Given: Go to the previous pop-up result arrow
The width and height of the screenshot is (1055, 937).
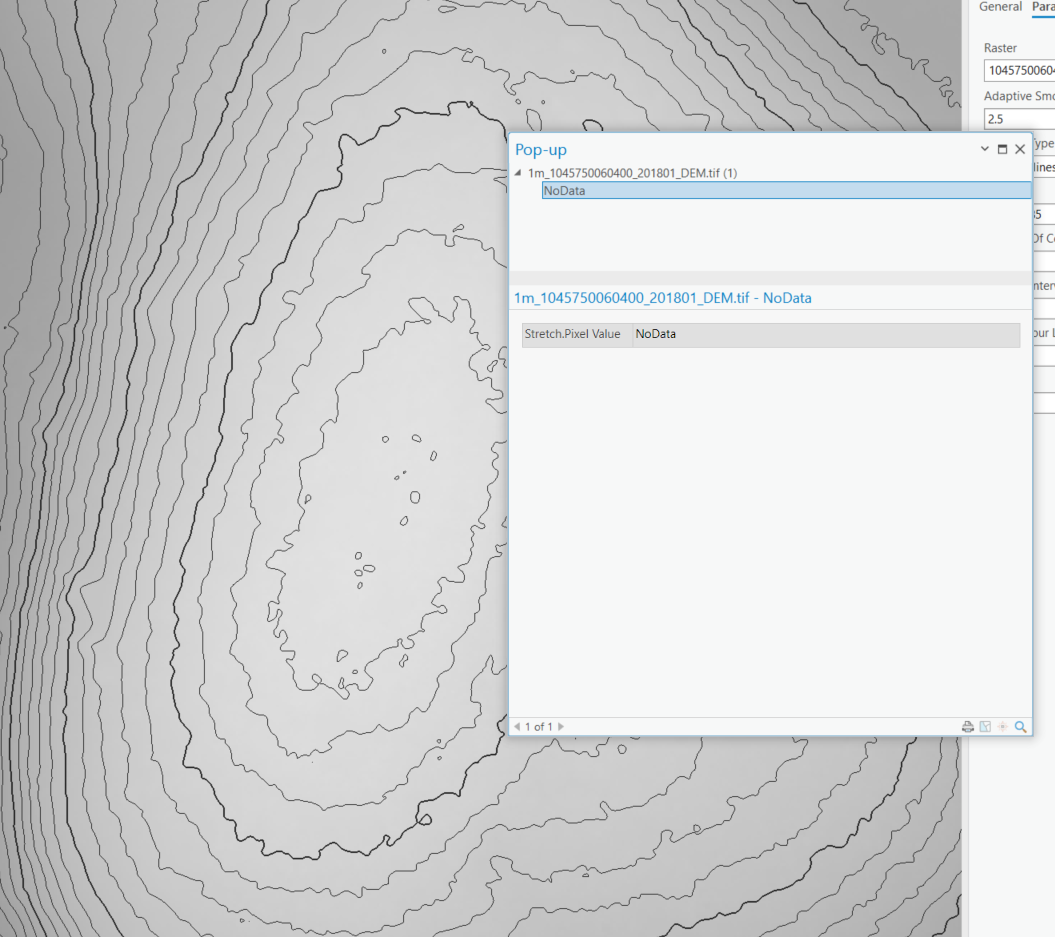Looking at the screenshot, I should tap(517, 726).
